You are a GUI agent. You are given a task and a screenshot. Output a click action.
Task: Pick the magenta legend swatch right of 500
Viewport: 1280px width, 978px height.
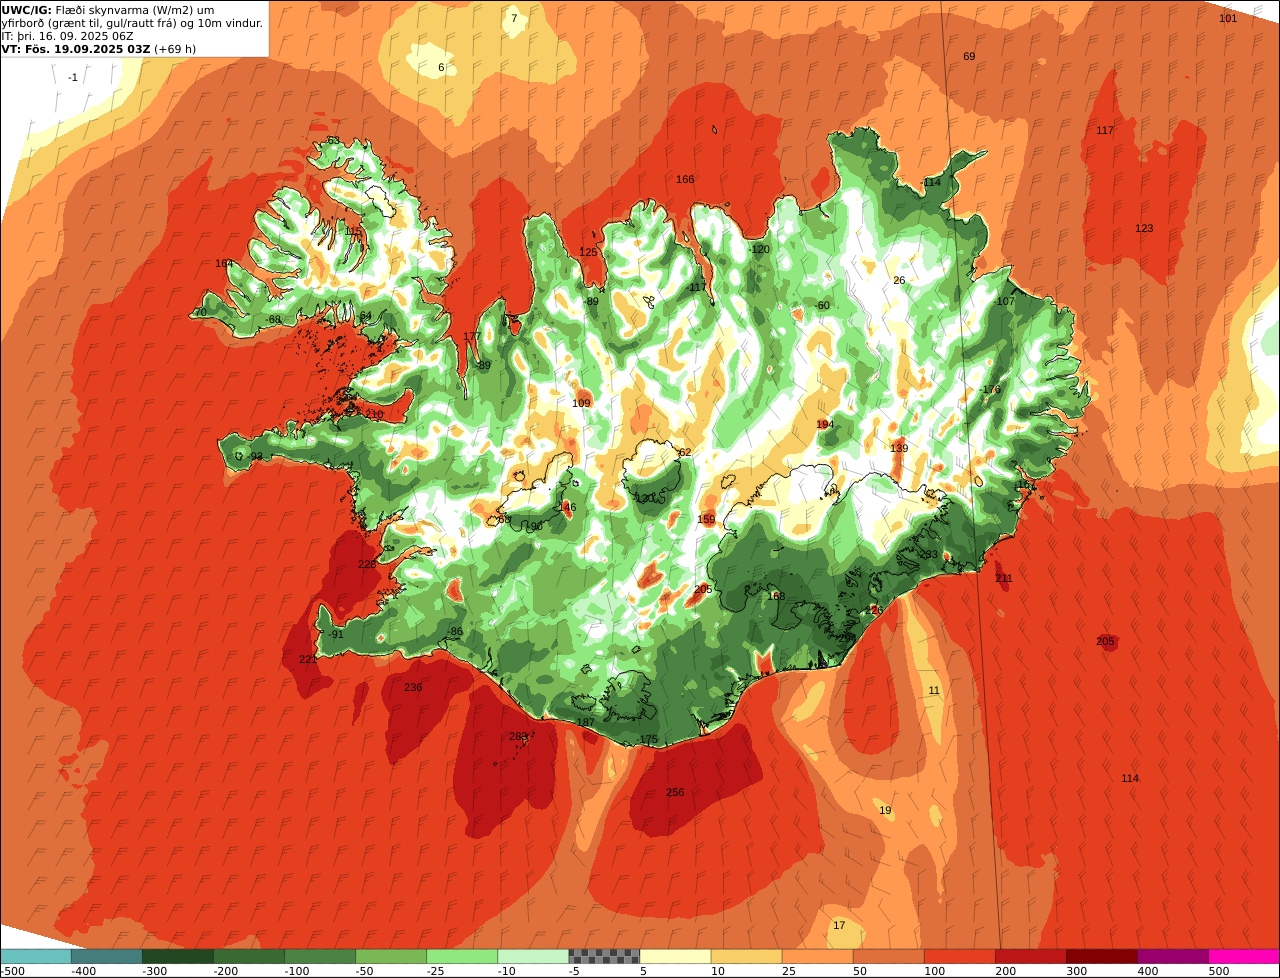tap(1244, 956)
